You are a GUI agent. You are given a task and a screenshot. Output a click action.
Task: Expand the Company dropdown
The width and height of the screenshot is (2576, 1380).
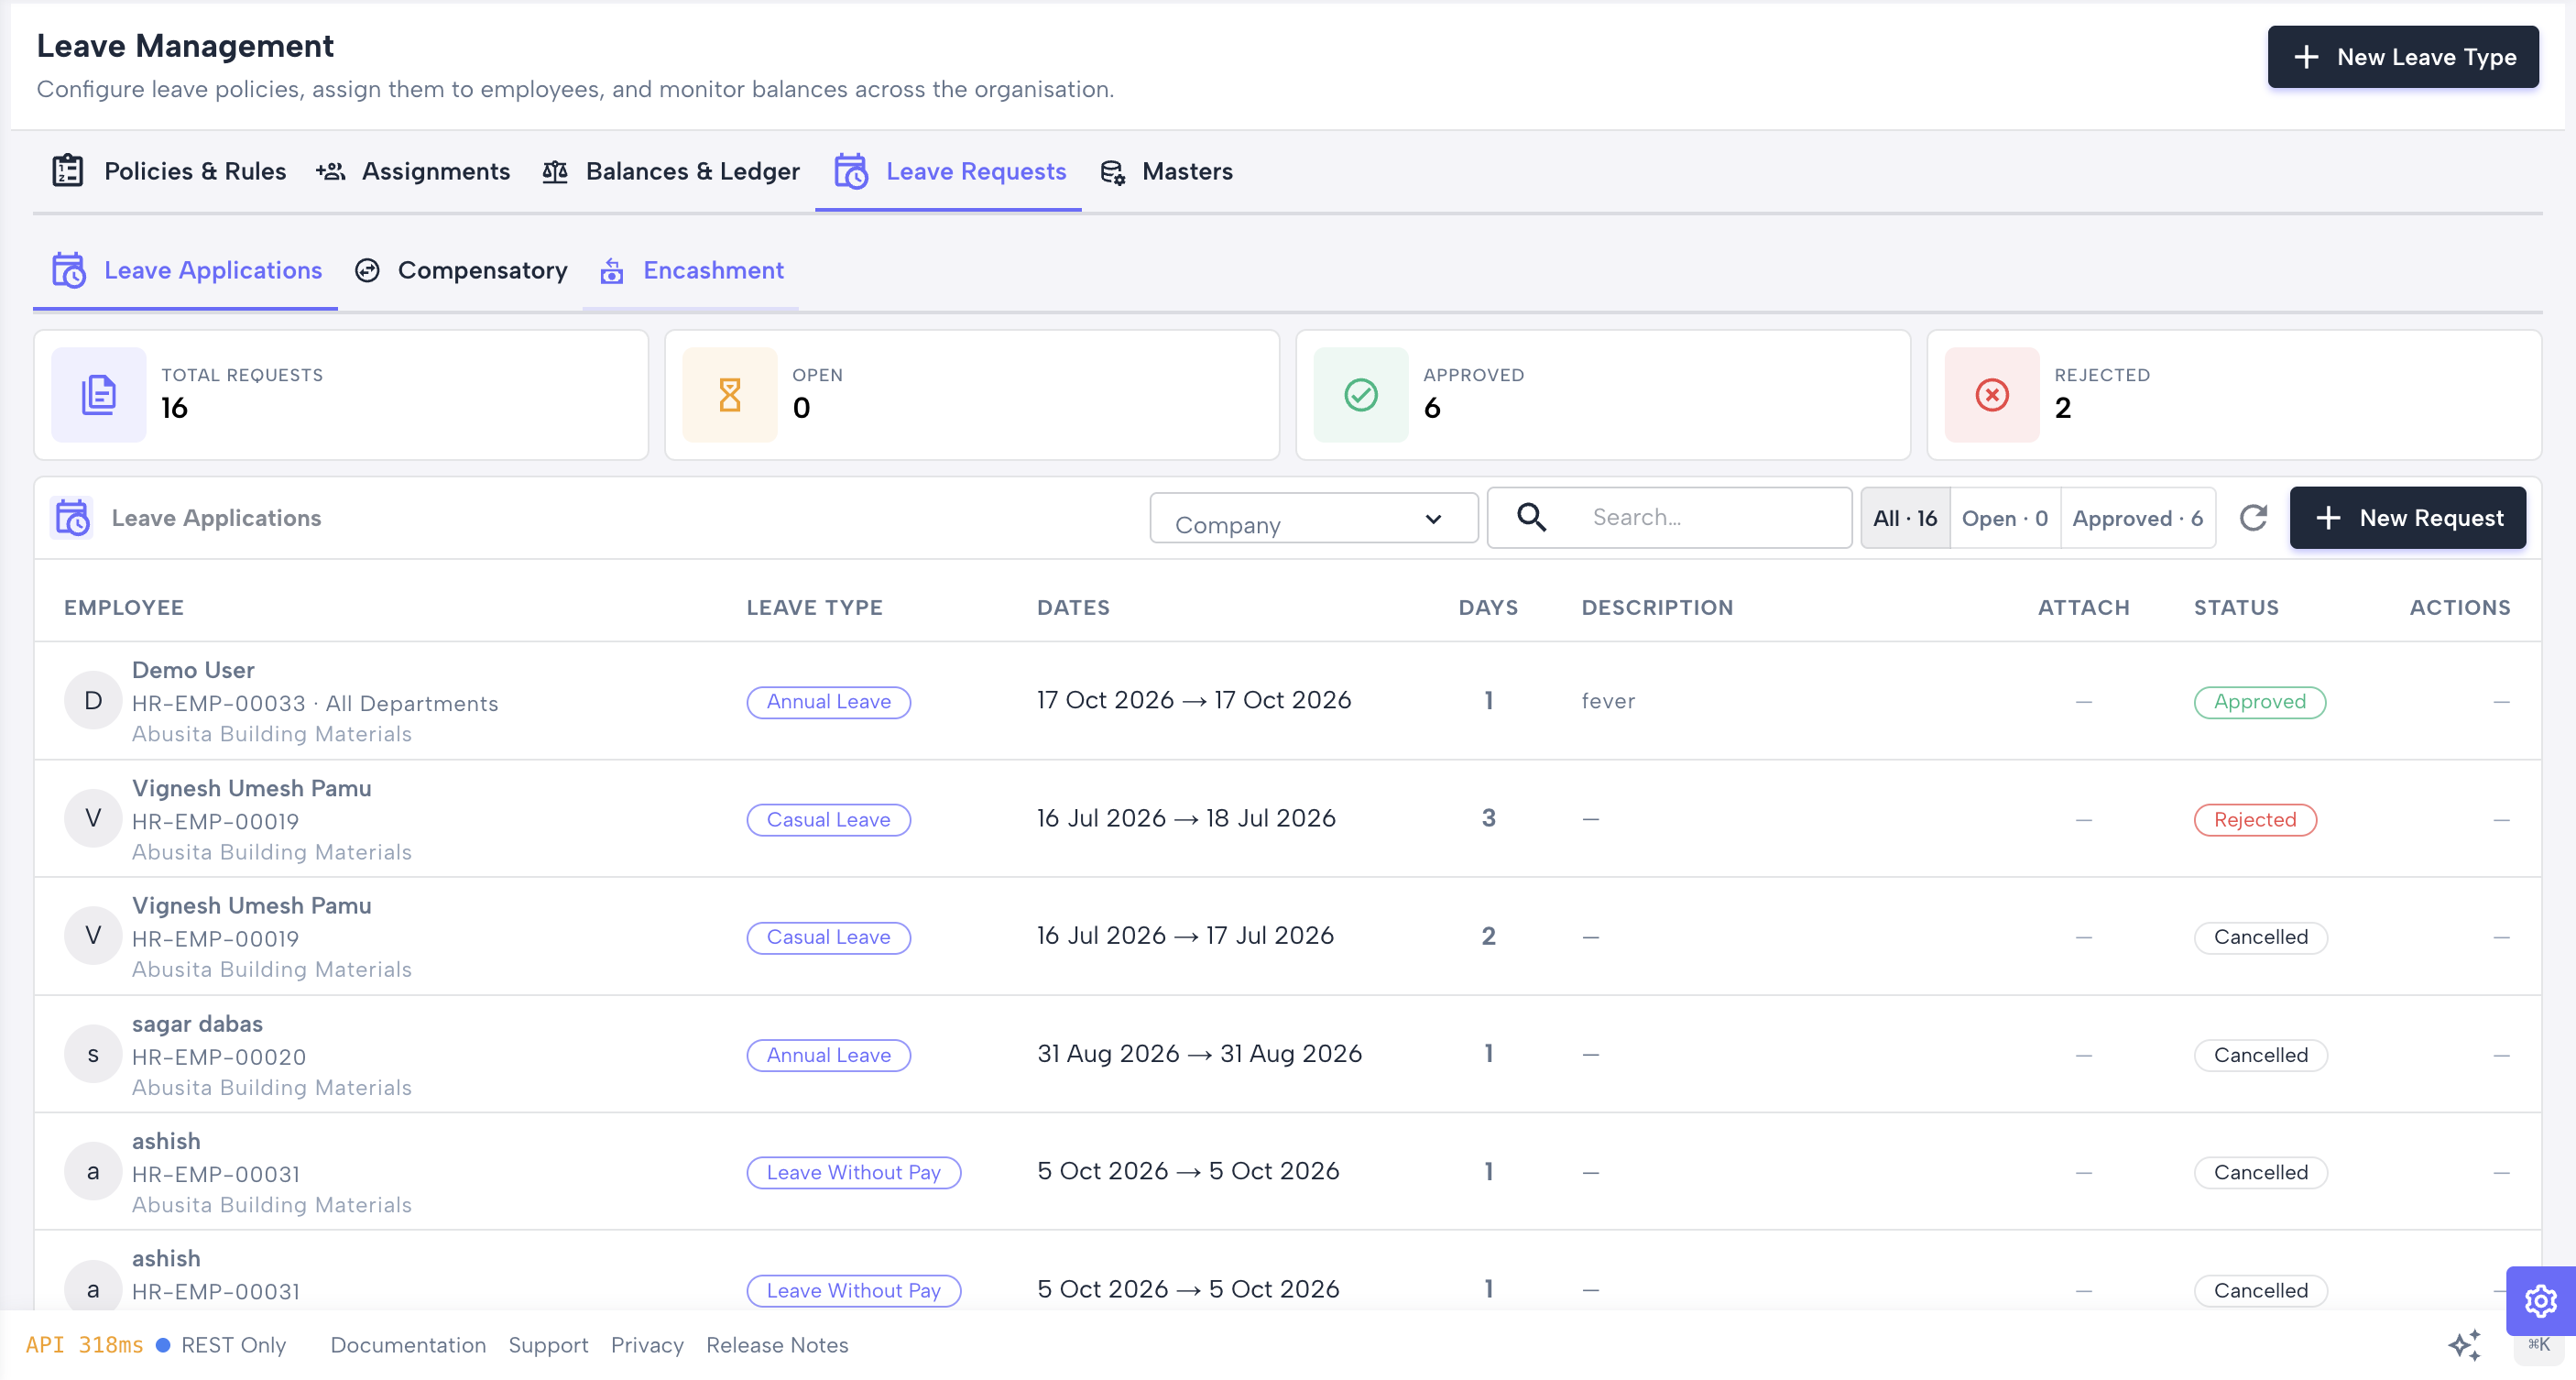pos(1313,518)
